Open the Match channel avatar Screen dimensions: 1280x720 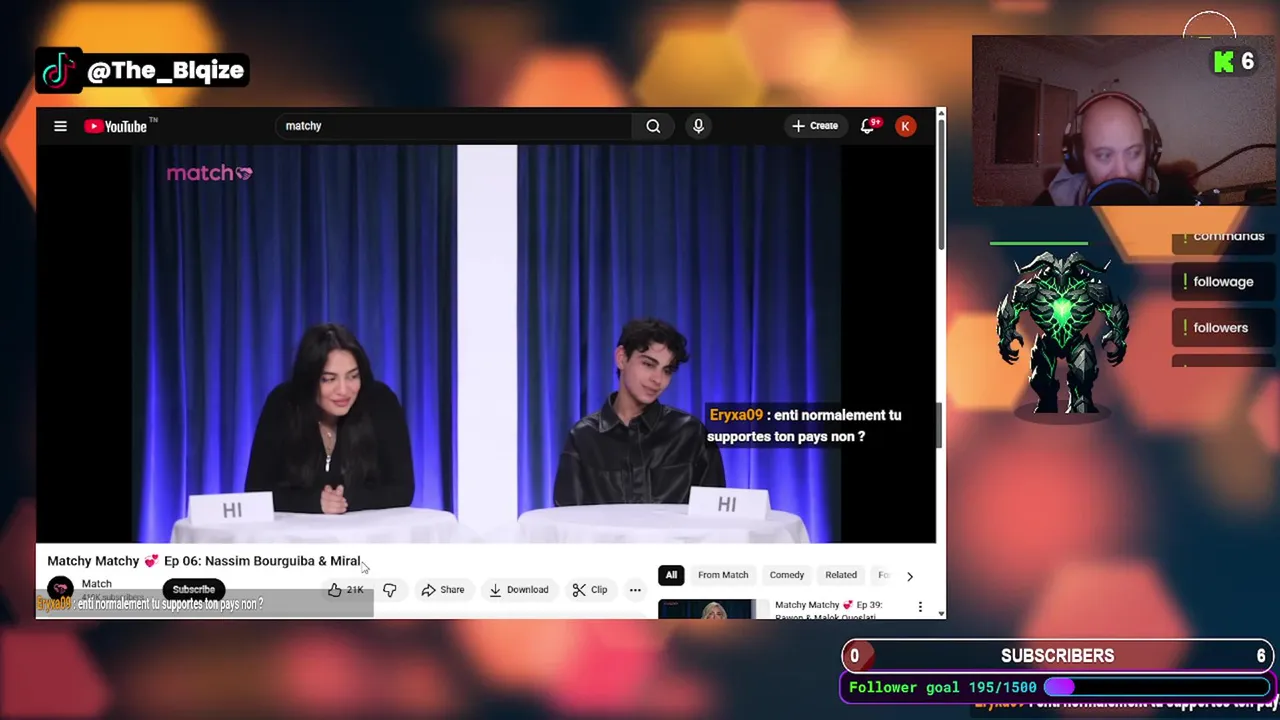click(x=60, y=588)
